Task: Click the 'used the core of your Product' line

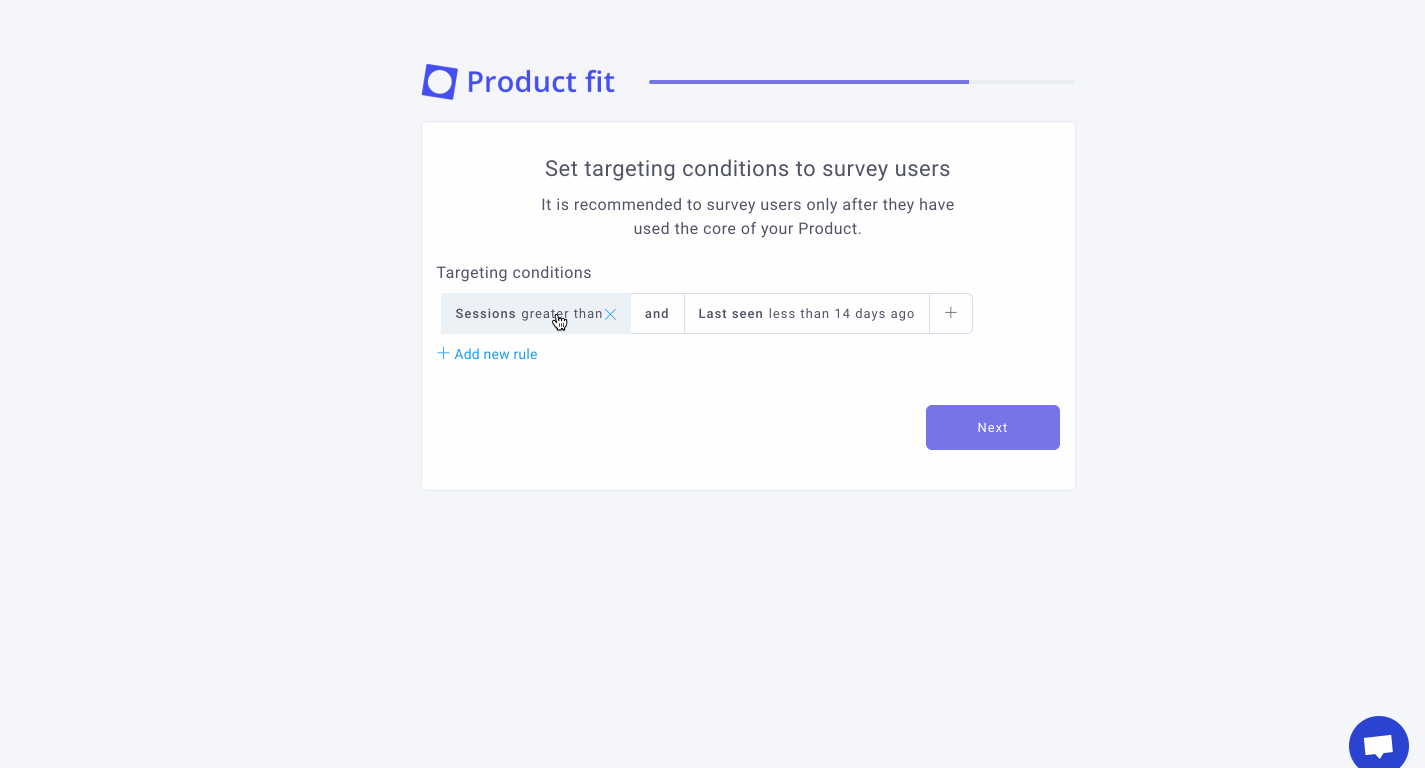Action: point(748,228)
